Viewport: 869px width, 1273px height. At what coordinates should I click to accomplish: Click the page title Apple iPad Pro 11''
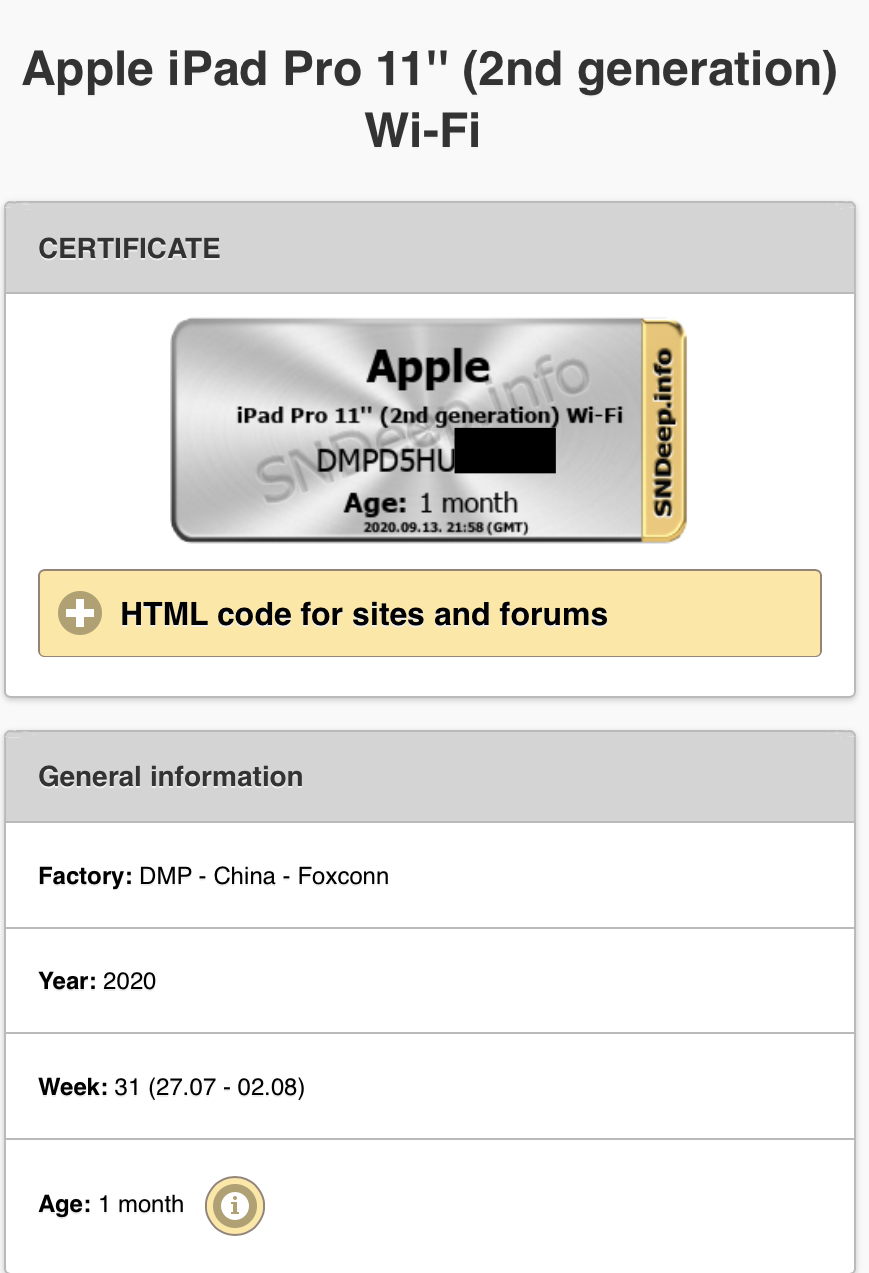pos(430,71)
